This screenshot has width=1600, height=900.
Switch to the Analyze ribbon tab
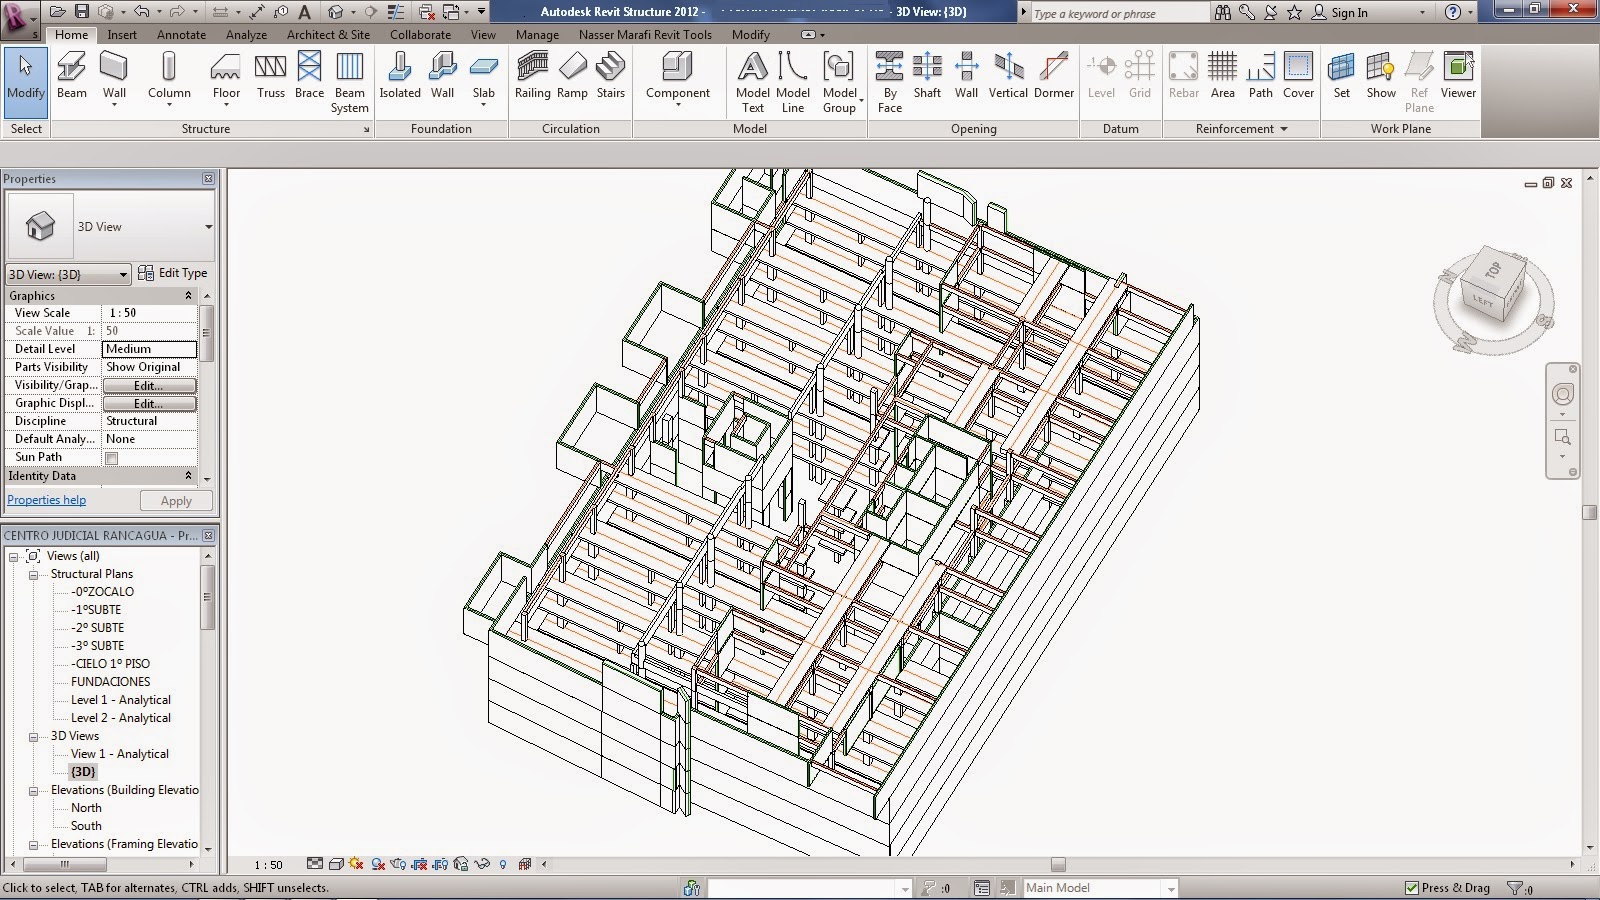[x=246, y=34]
